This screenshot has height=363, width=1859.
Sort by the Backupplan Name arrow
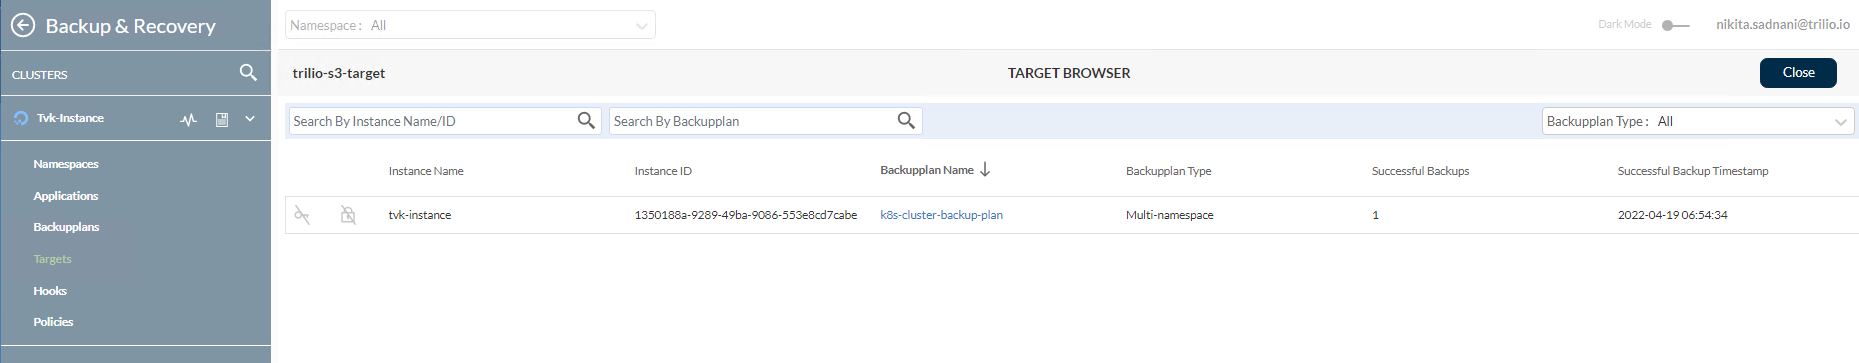985,170
